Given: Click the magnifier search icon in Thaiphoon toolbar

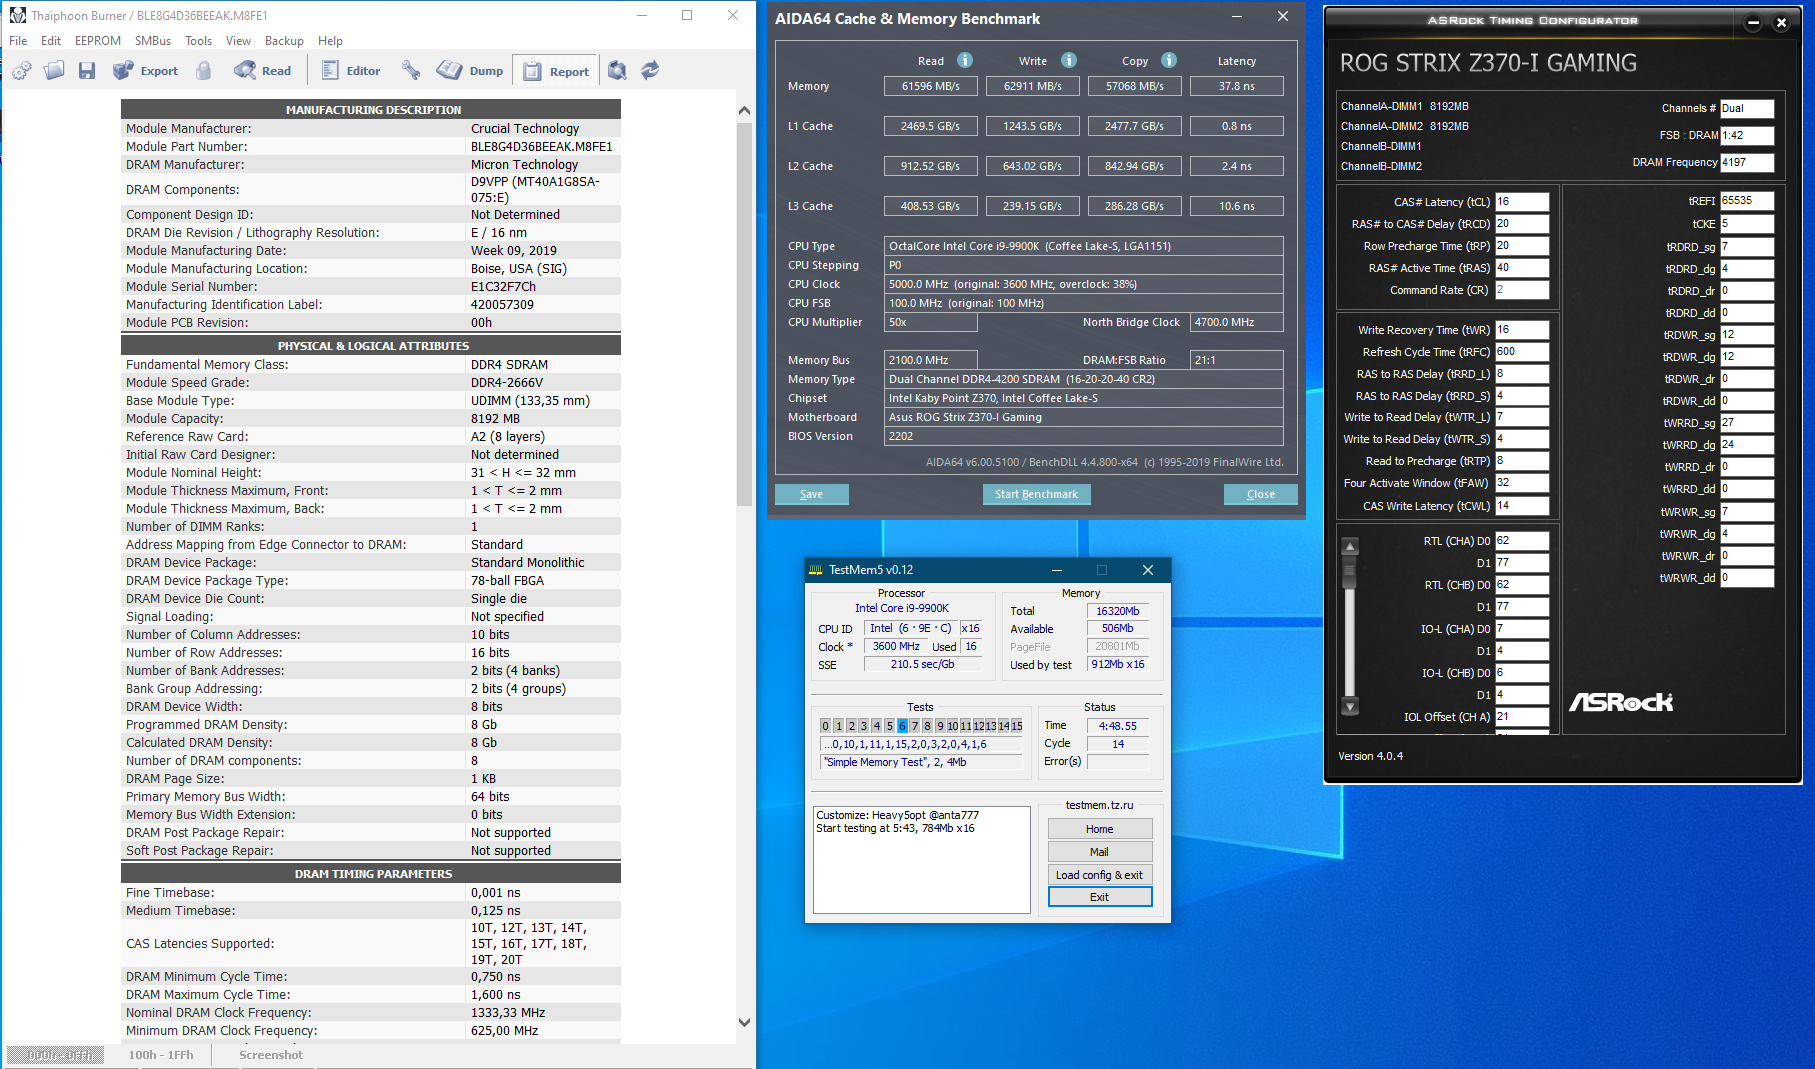Looking at the screenshot, I should pos(617,70).
